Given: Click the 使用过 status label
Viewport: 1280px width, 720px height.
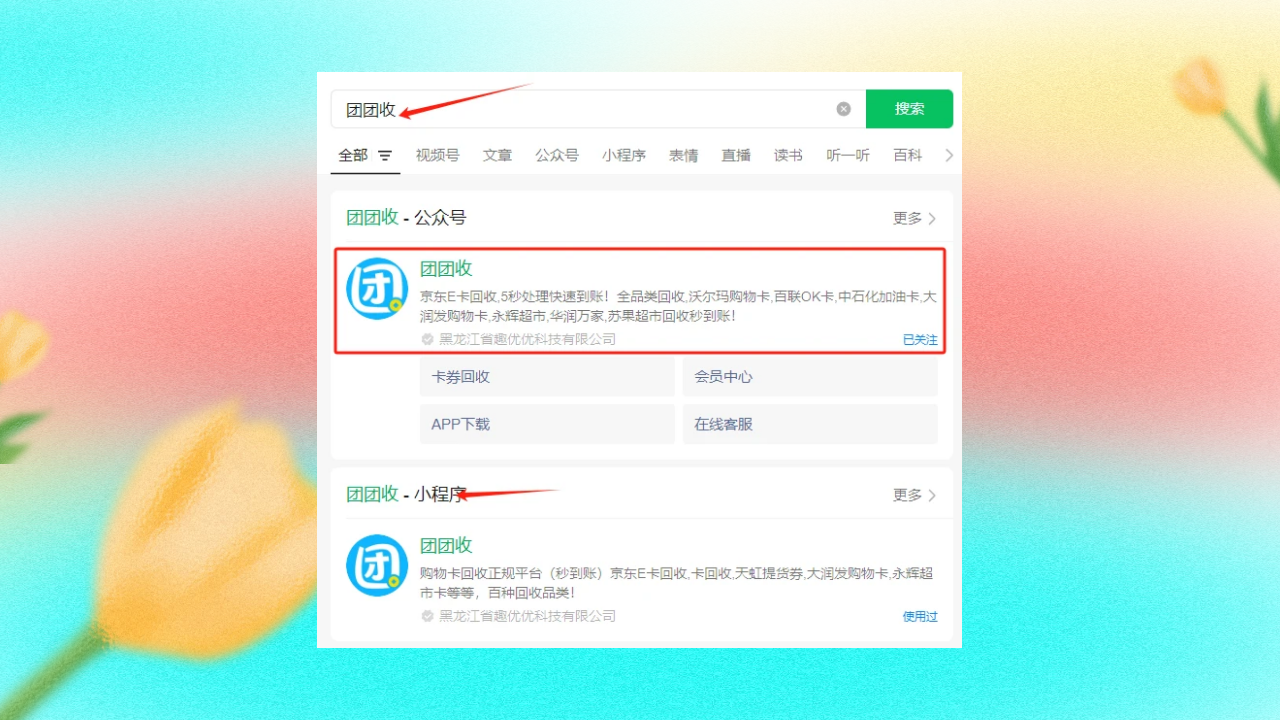Looking at the screenshot, I should 920,617.
